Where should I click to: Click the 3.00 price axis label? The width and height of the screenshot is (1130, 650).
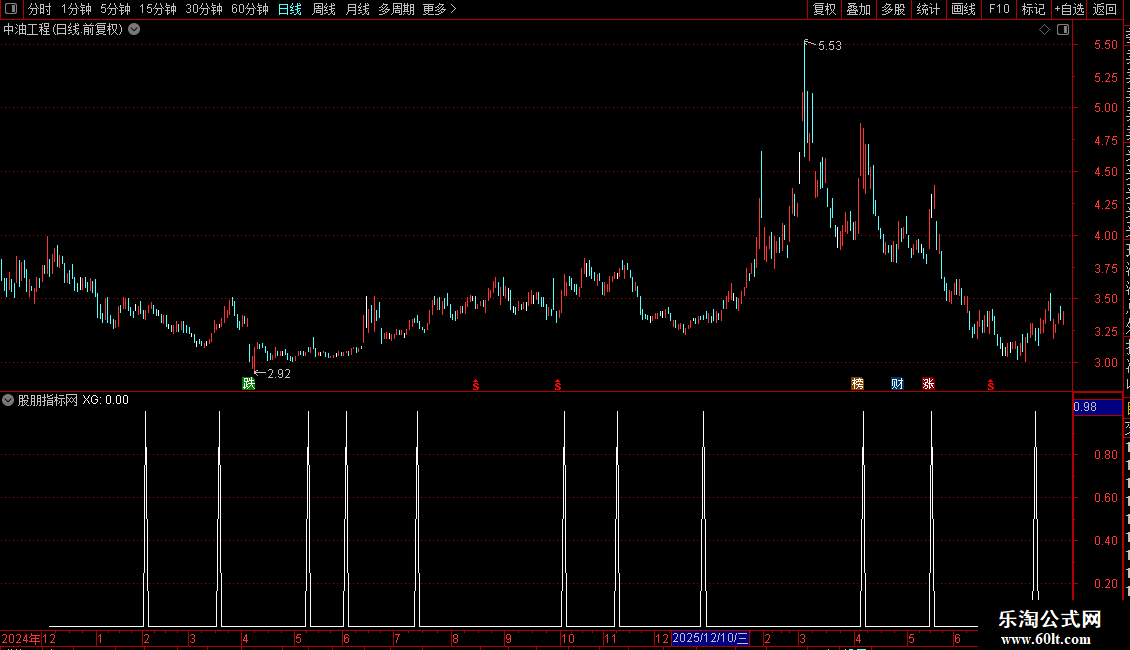pos(1105,363)
